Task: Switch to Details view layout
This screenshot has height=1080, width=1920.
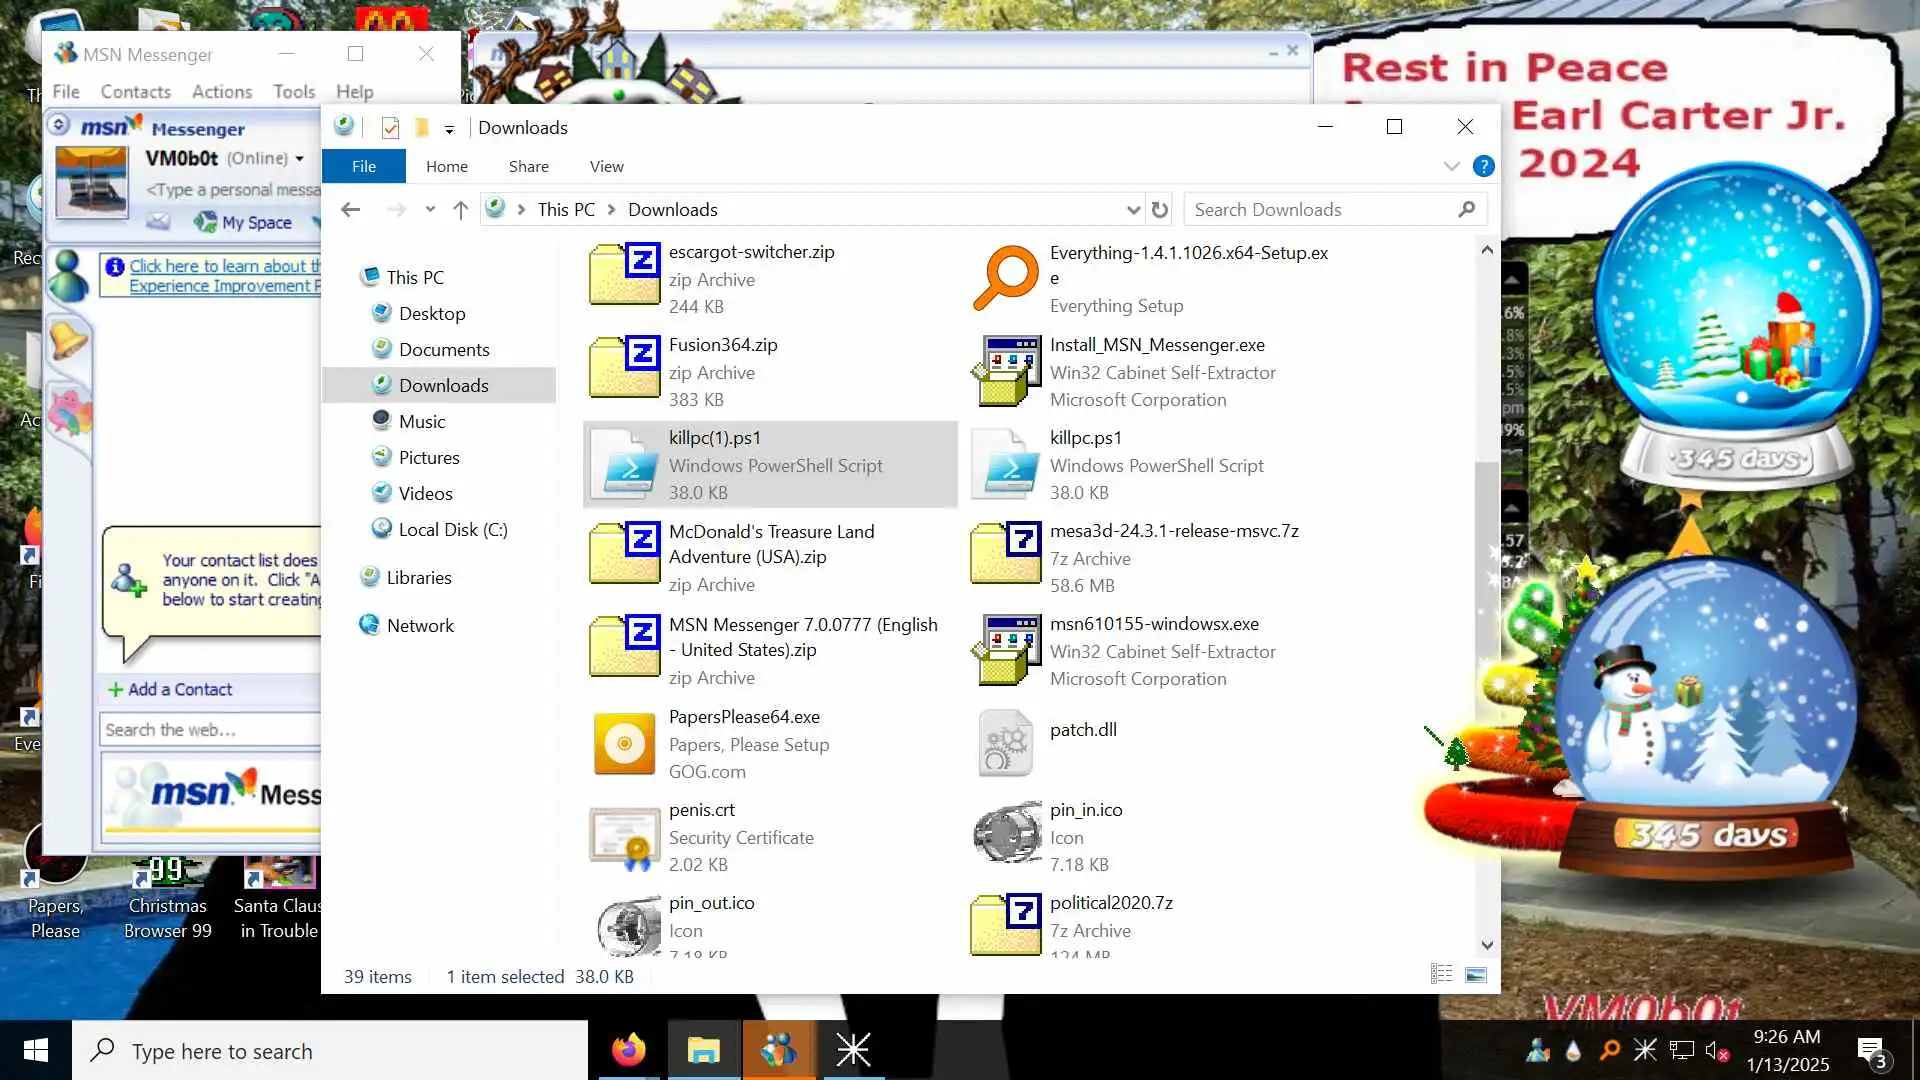Action: pos(1441,974)
